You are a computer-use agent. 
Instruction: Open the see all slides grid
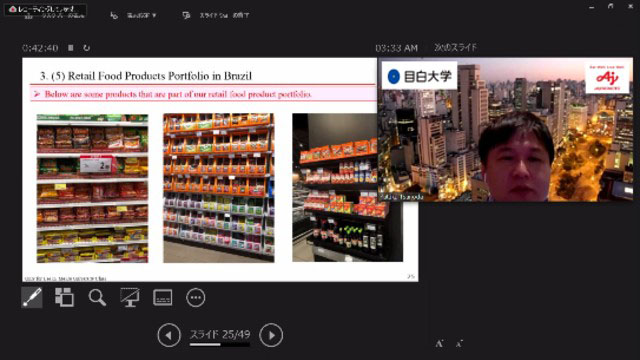point(64,297)
